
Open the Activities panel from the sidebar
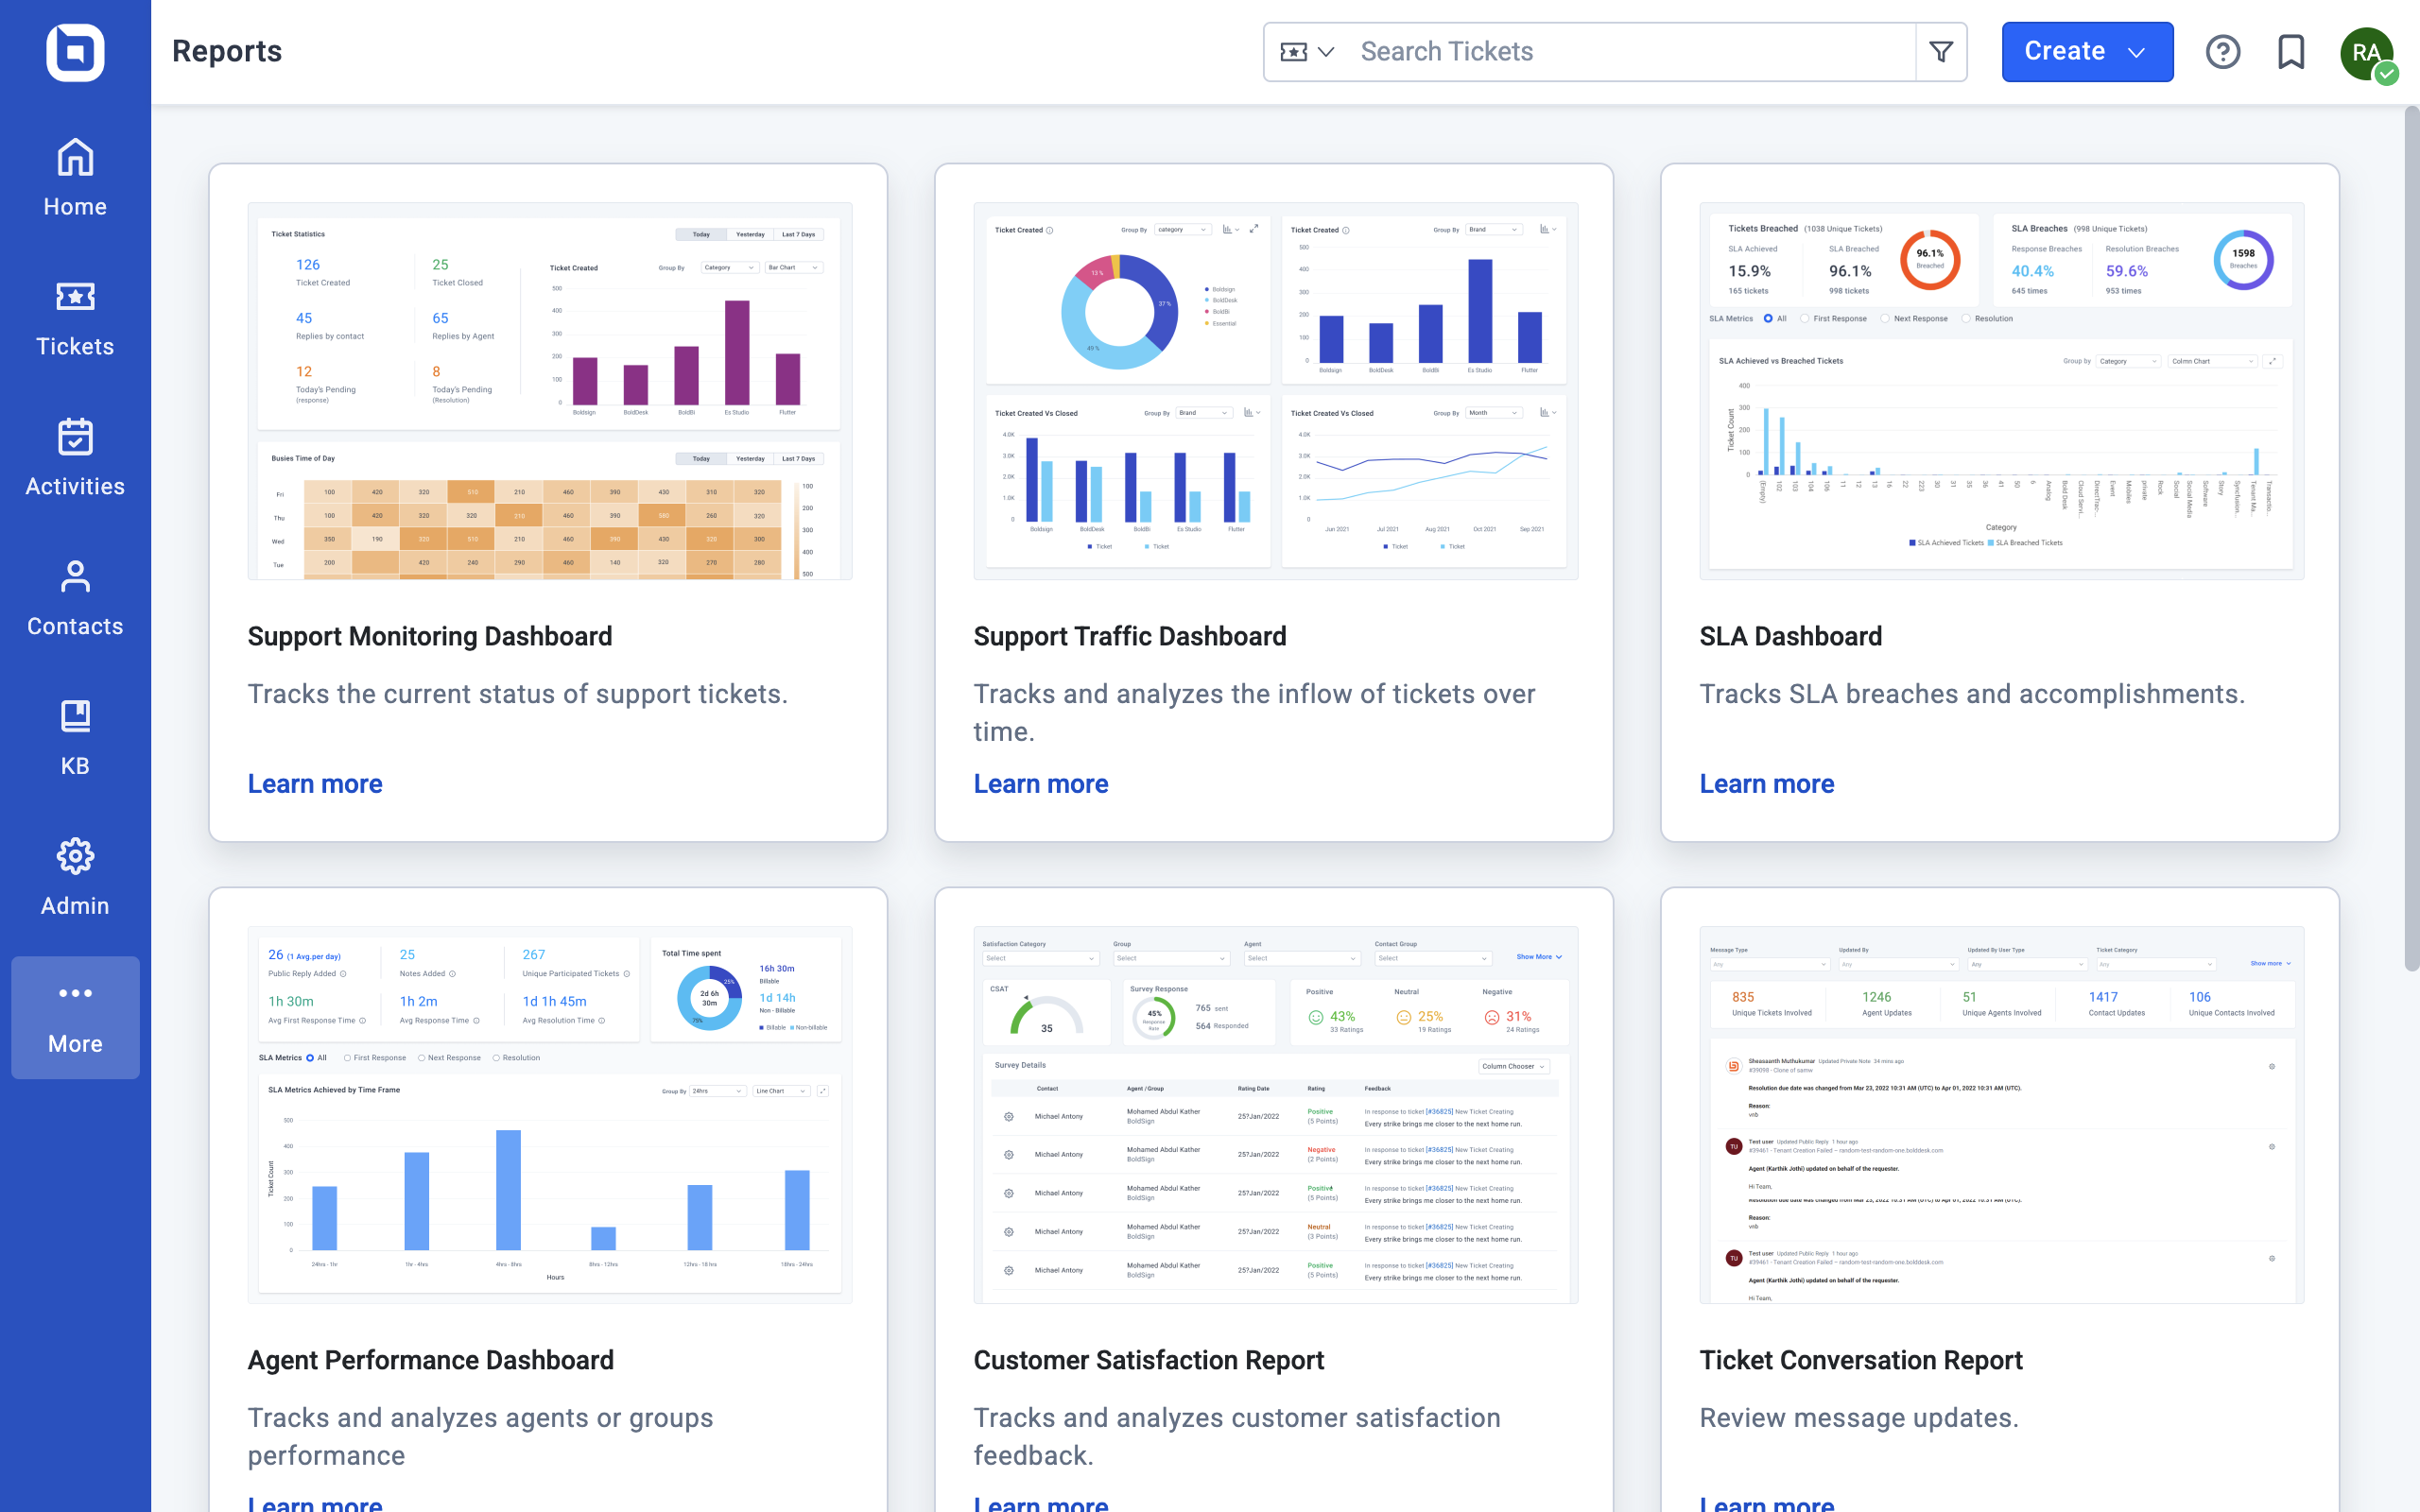click(75, 455)
